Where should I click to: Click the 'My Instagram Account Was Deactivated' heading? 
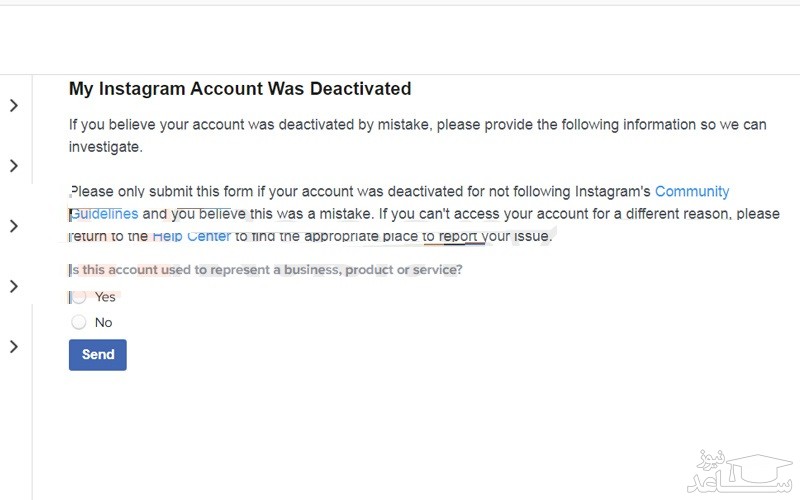(x=240, y=89)
